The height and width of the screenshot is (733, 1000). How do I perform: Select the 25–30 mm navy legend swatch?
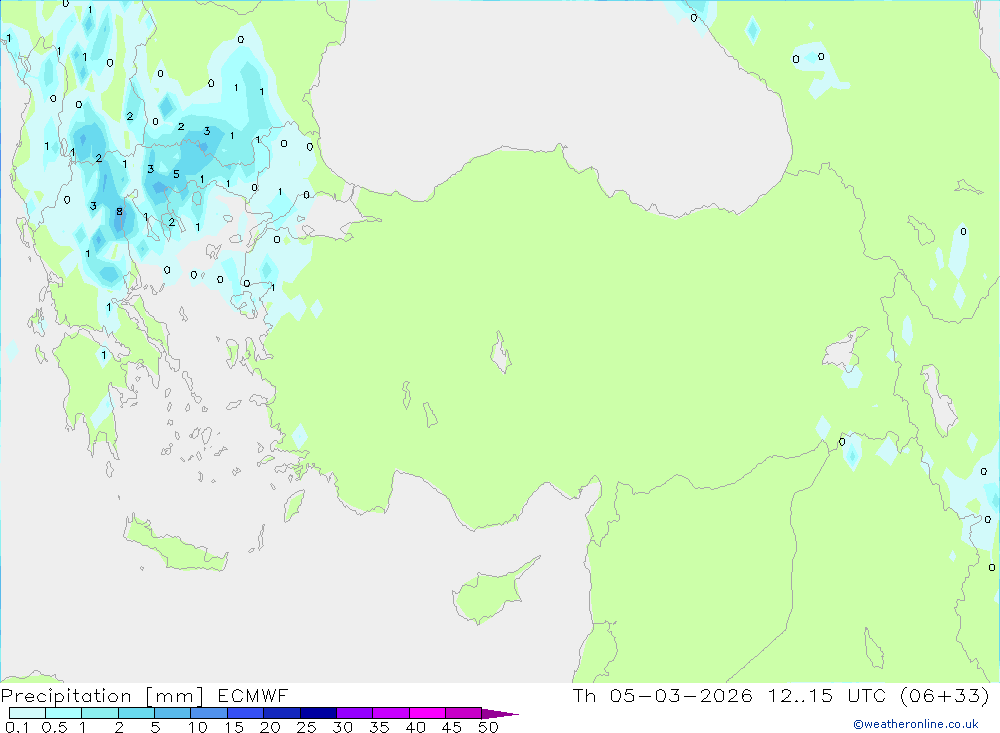pos(318,713)
